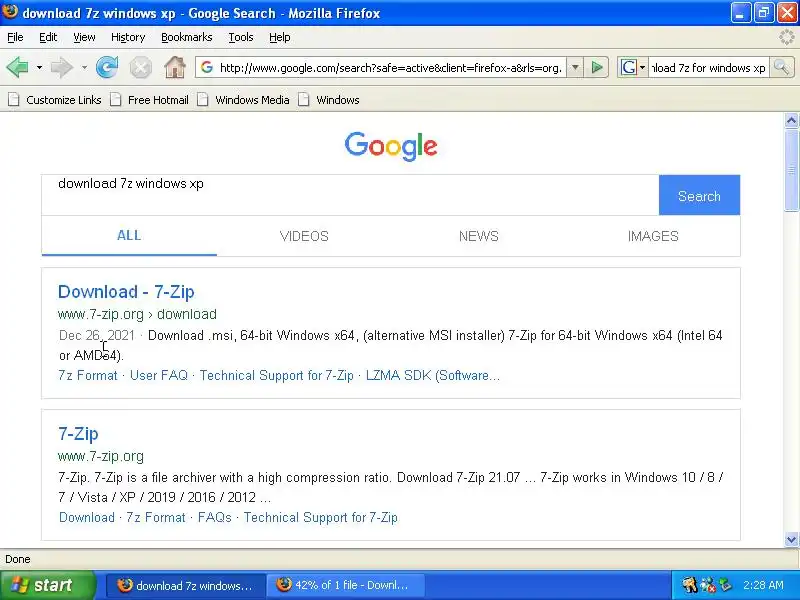
Task: Click the www.7-zip.org › download URL text
Action: 137,314
